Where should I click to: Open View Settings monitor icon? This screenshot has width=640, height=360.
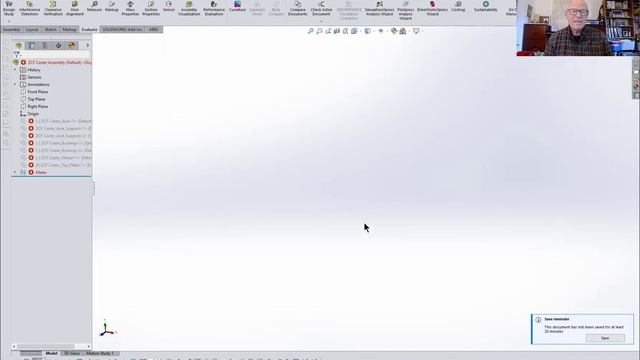pos(416,31)
